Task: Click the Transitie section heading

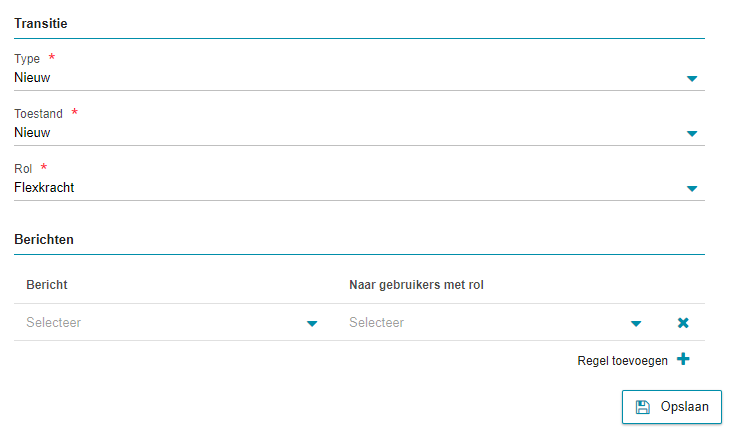Action: point(41,23)
